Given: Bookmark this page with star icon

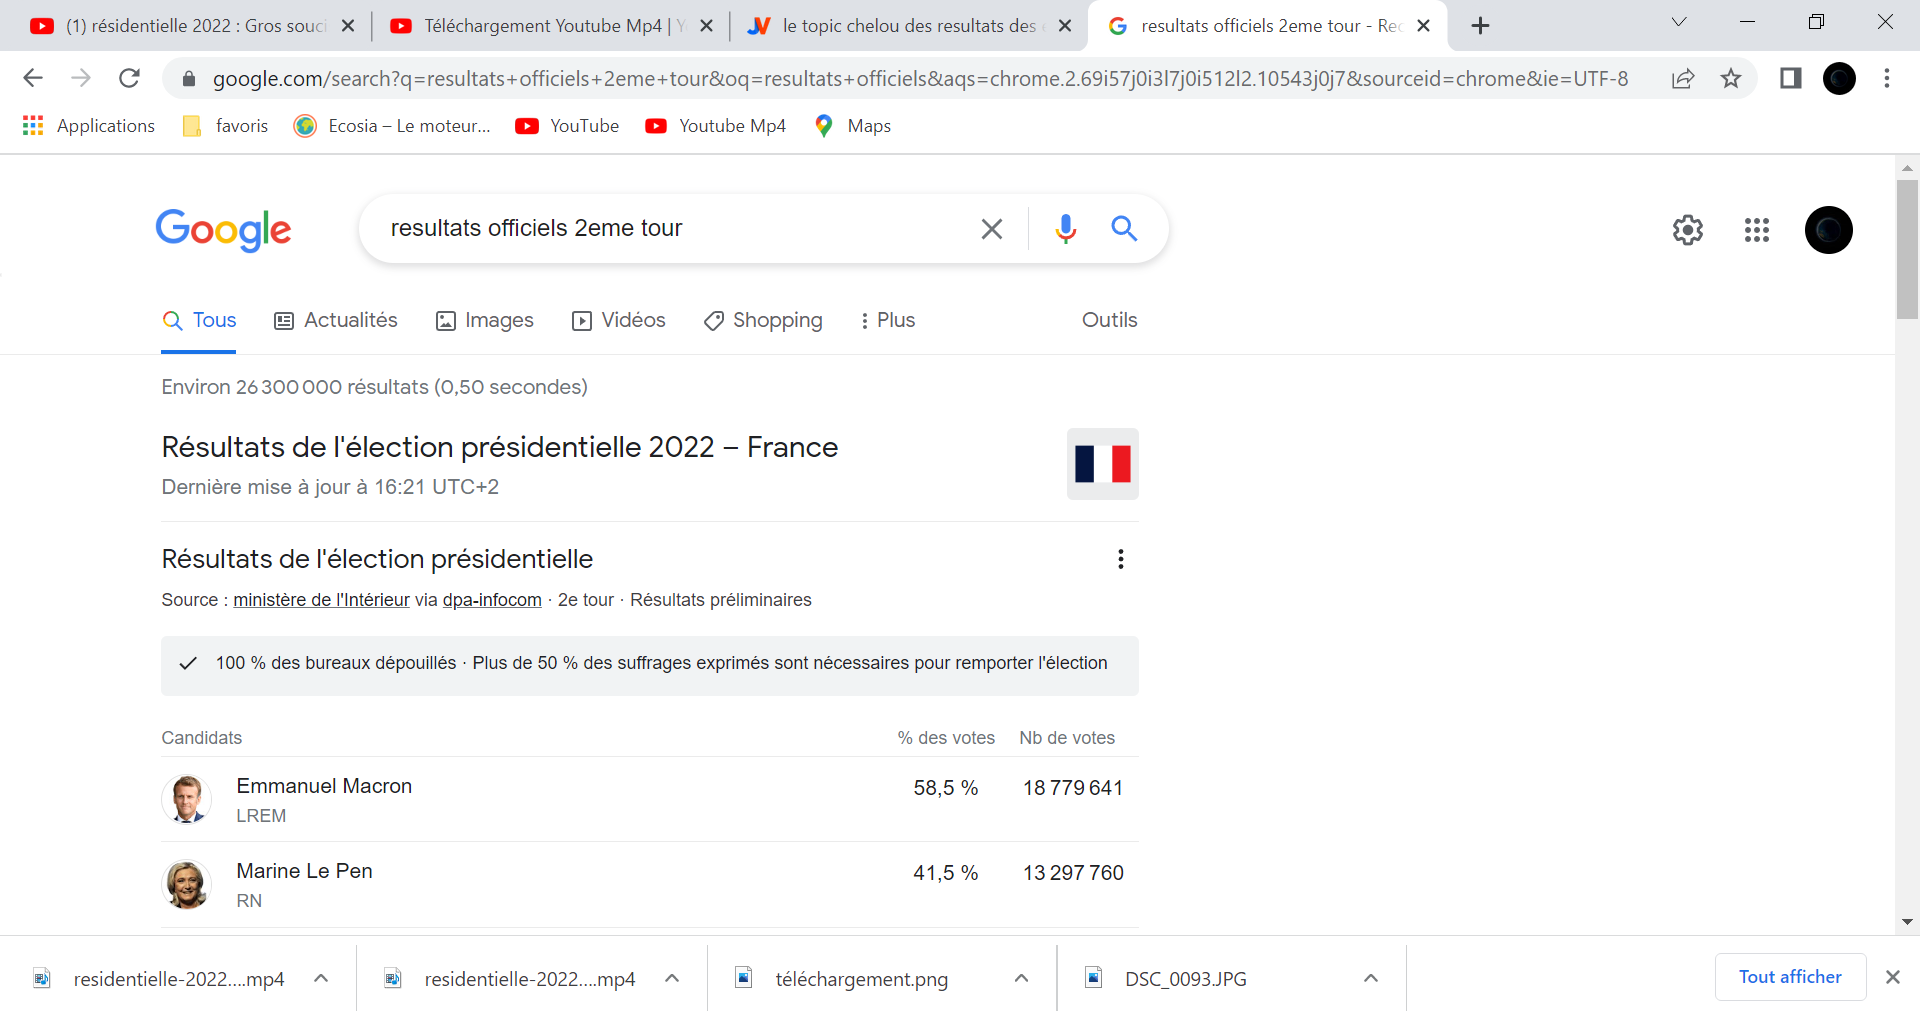Looking at the screenshot, I should (1731, 78).
